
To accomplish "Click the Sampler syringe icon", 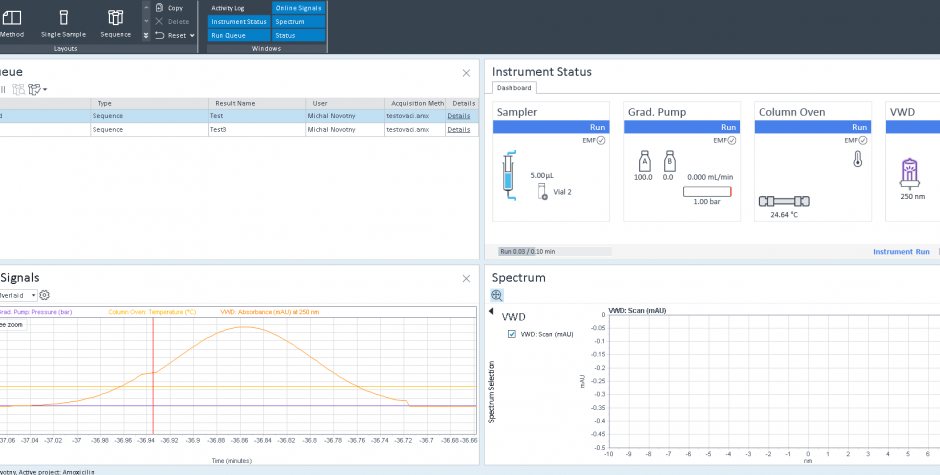I will 509,175.
